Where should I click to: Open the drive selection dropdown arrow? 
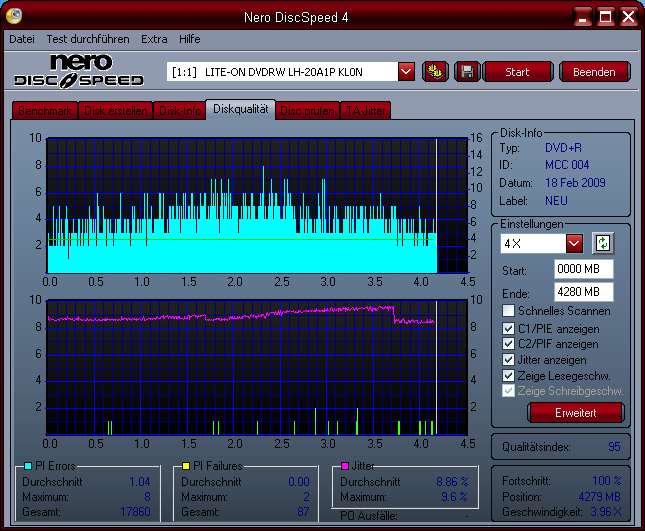pyautogui.click(x=406, y=72)
